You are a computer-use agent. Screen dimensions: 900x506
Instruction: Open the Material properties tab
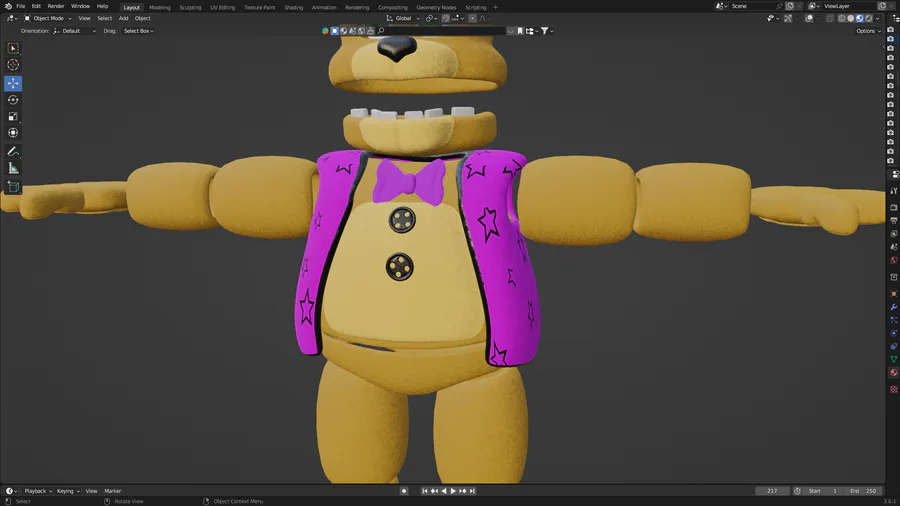pyautogui.click(x=894, y=373)
